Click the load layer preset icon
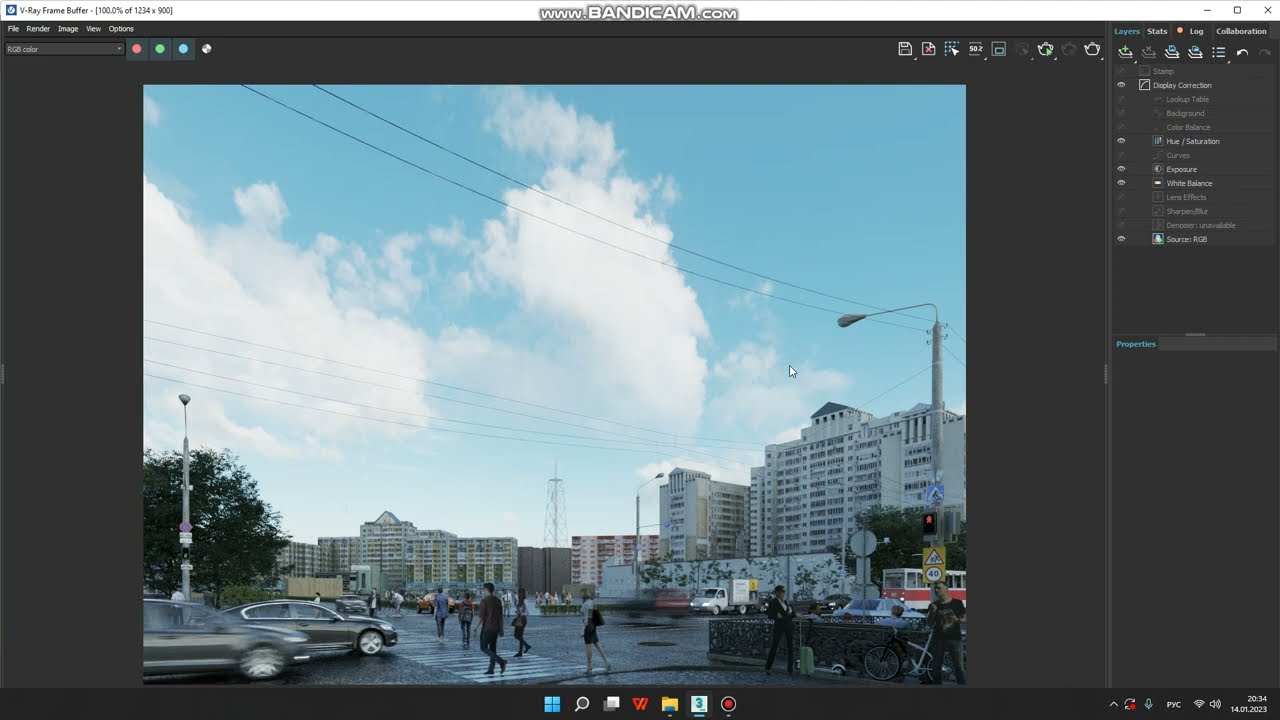 pyautogui.click(x=1195, y=52)
